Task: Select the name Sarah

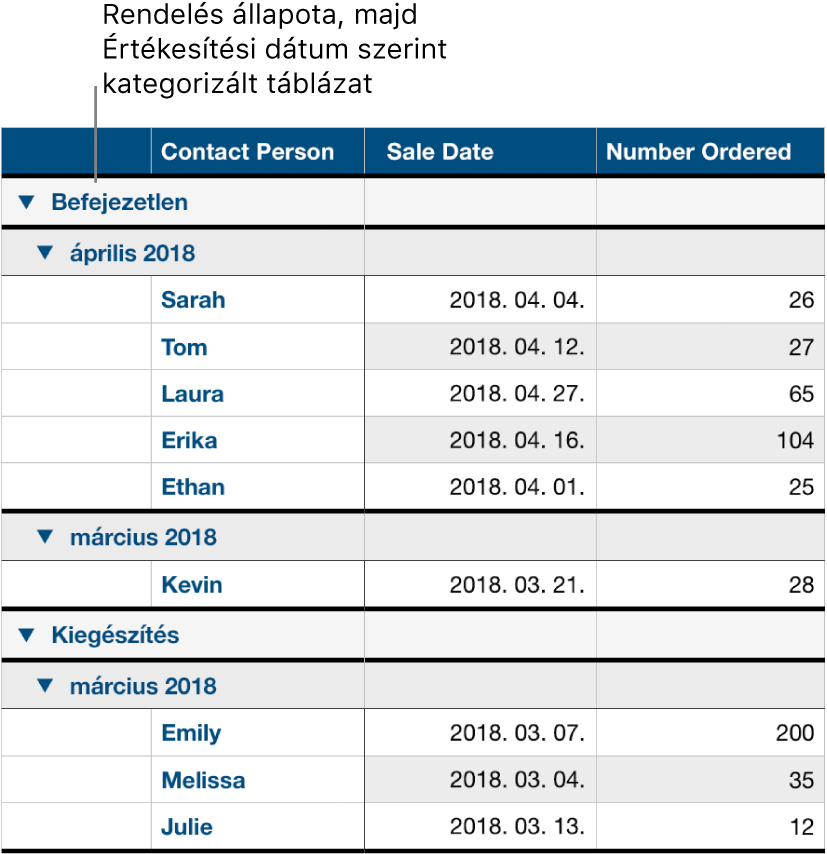Action: pos(192,299)
